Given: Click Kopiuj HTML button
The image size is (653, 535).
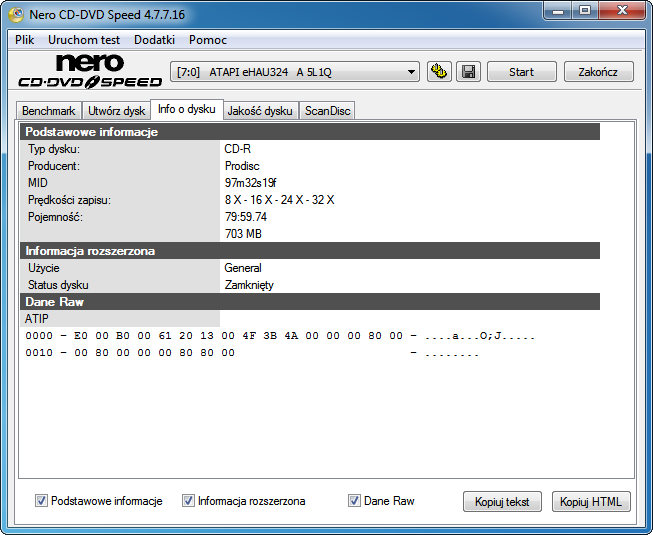Looking at the screenshot, I should pos(591,502).
